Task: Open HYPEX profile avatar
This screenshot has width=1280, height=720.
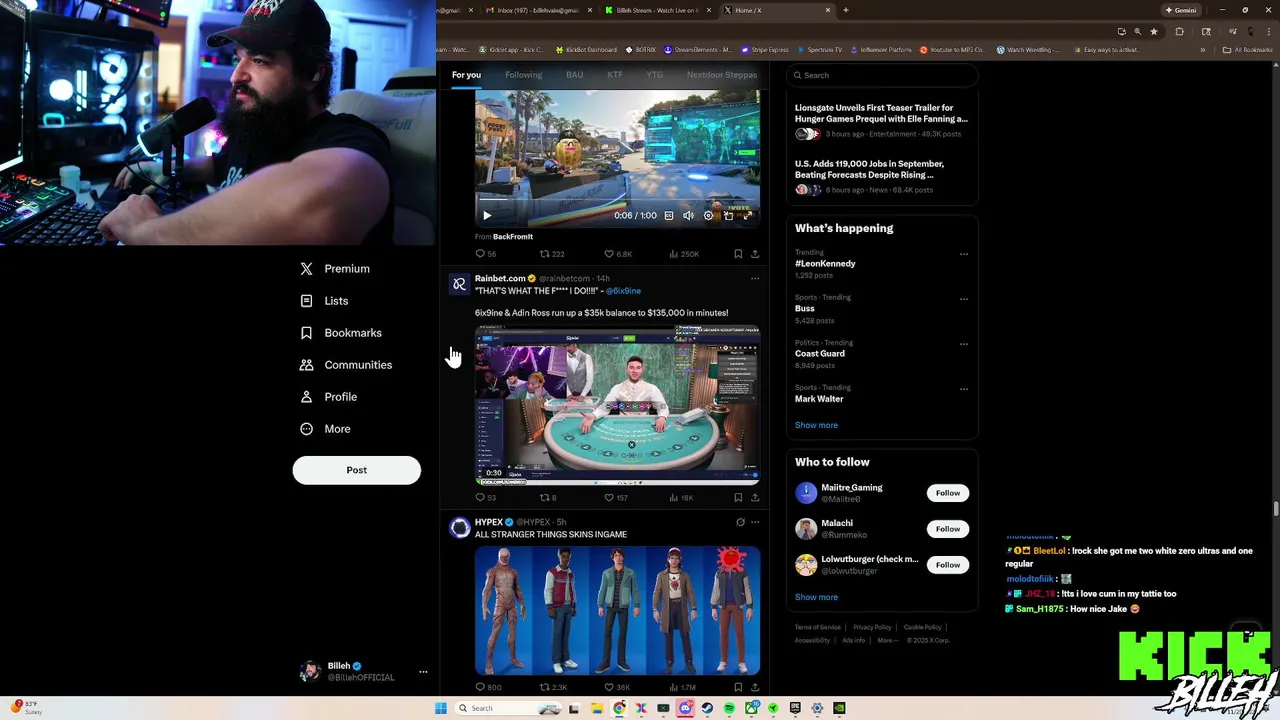Action: pyautogui.click(x=459, y=528)
